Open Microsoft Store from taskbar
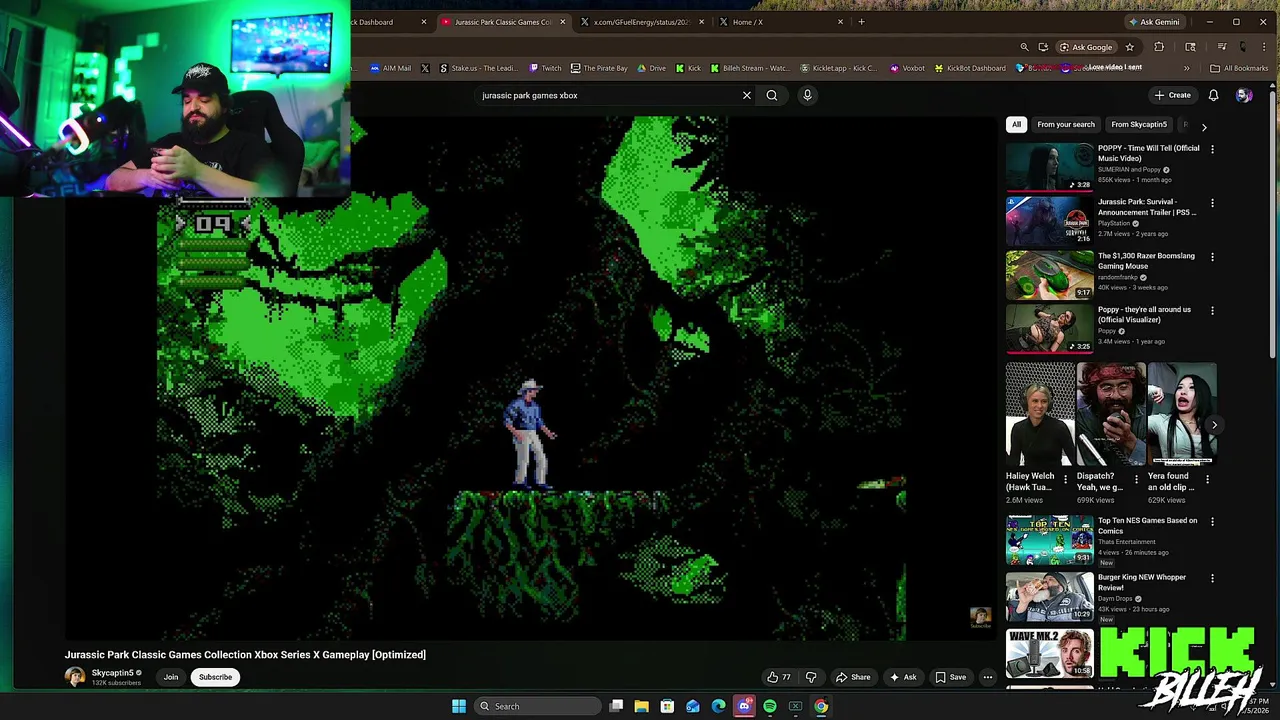1280x720 pixels. [x=667, y=706]
